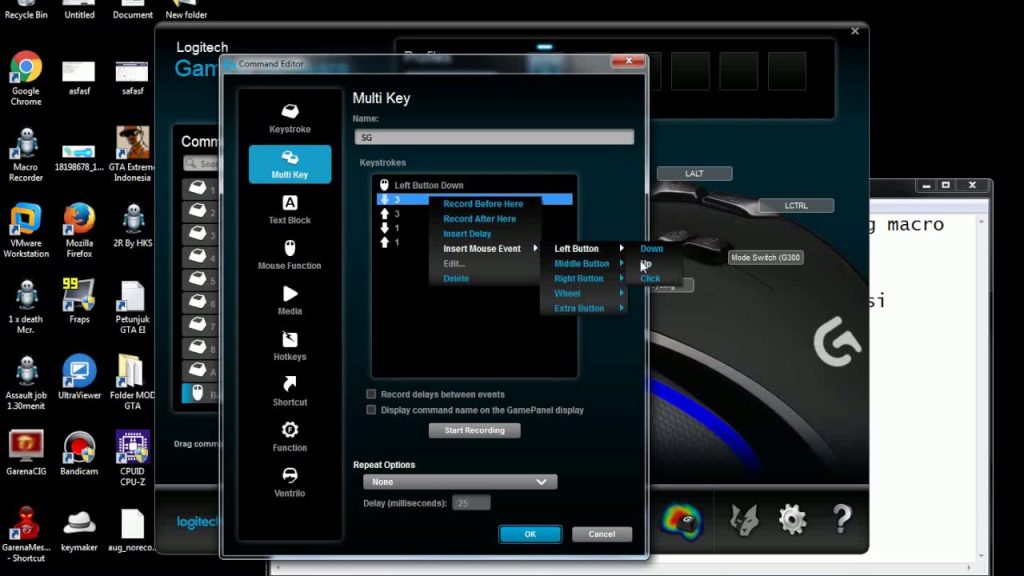Open the Hotkeys command category
Viewport: 1024px width, 576px height.
pos(289,348)
